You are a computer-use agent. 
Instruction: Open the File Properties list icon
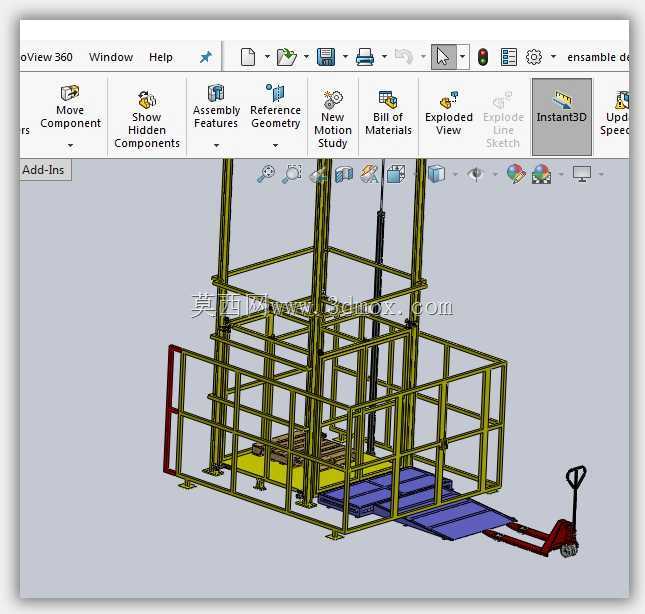(508, 57)
